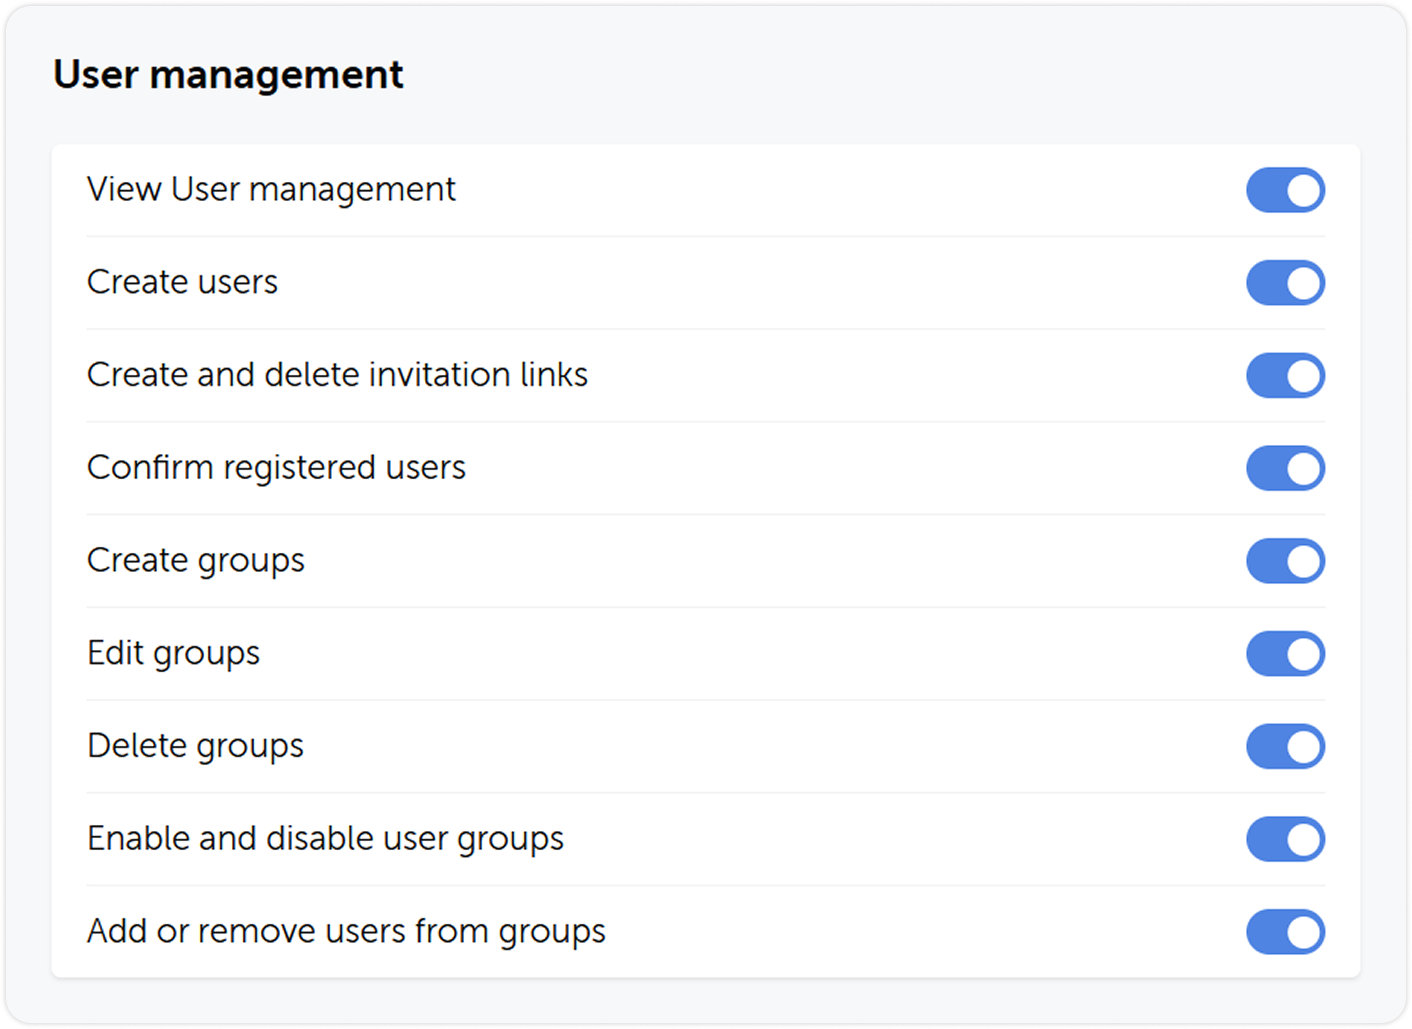This screenshot has height=1029, width=1412.
Task: Disable the Confirm registered users switch
Action: (1286, 468)
